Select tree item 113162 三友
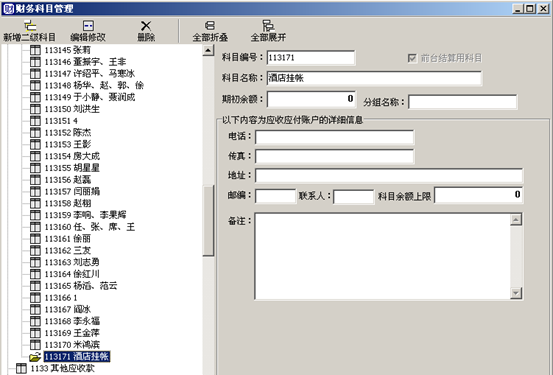553x375 pixels. coord(68,250)
